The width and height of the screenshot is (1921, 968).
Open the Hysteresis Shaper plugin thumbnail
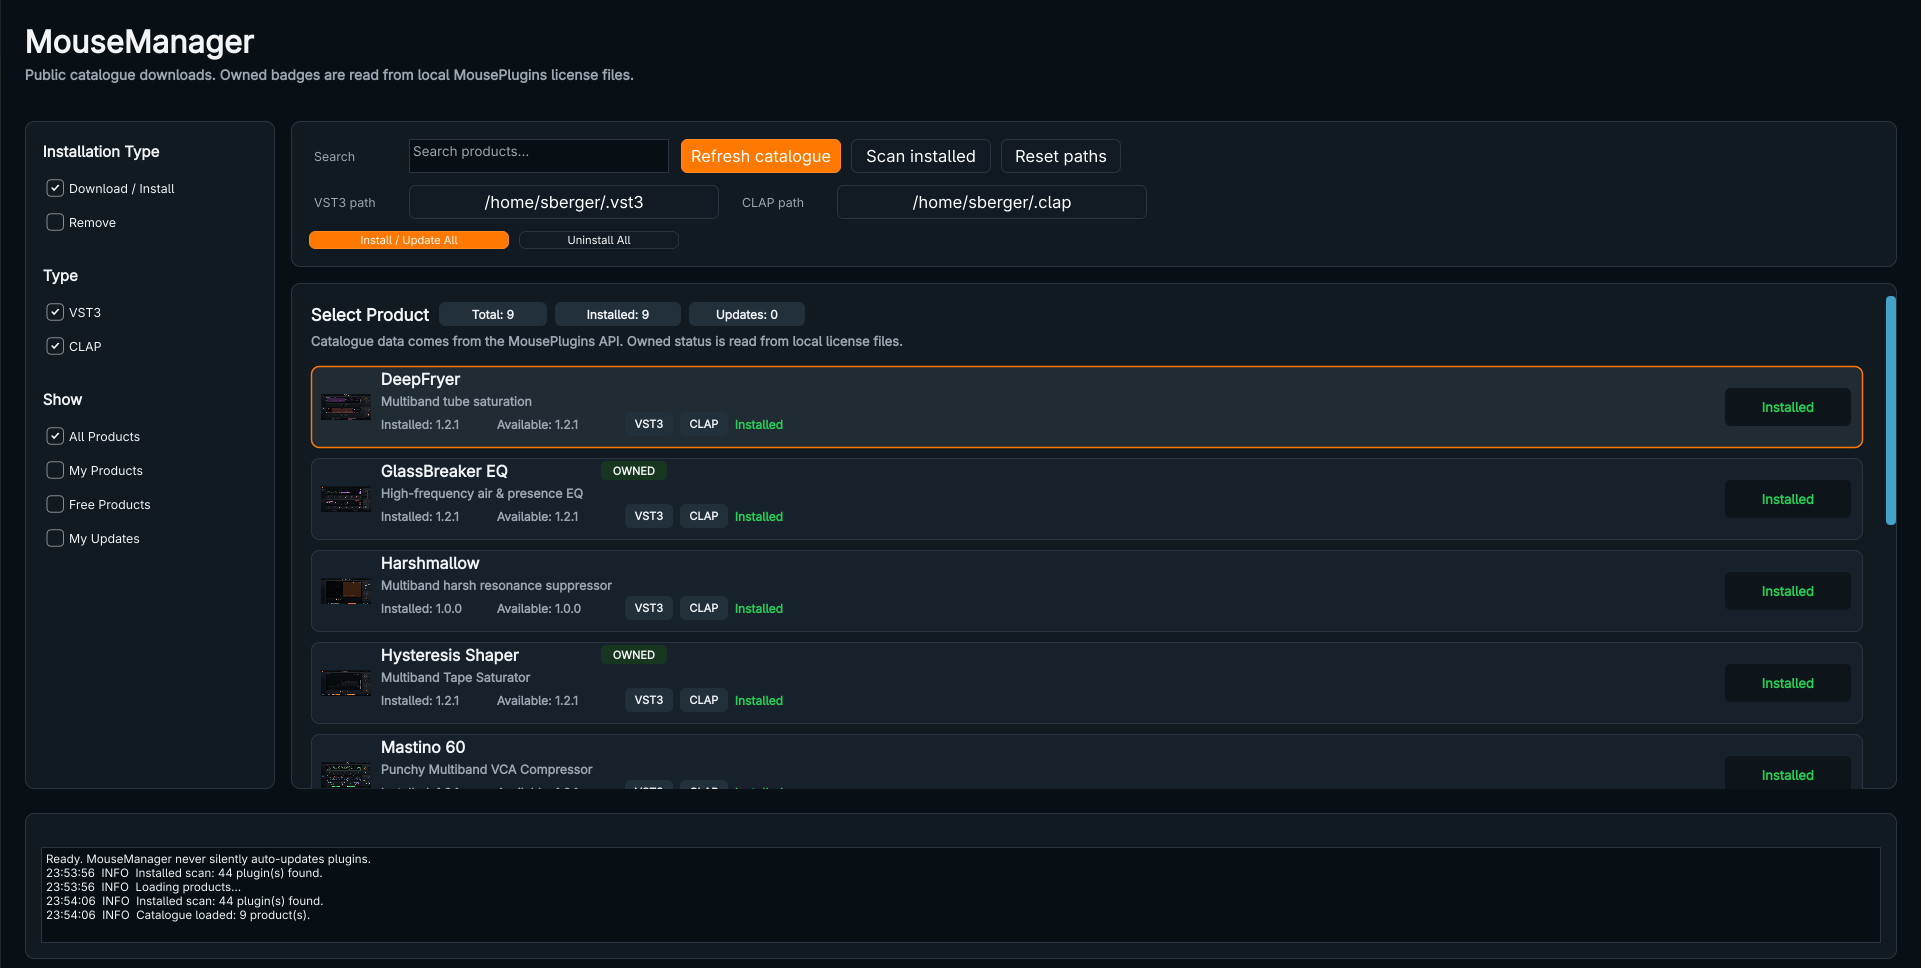click(346, 683)
